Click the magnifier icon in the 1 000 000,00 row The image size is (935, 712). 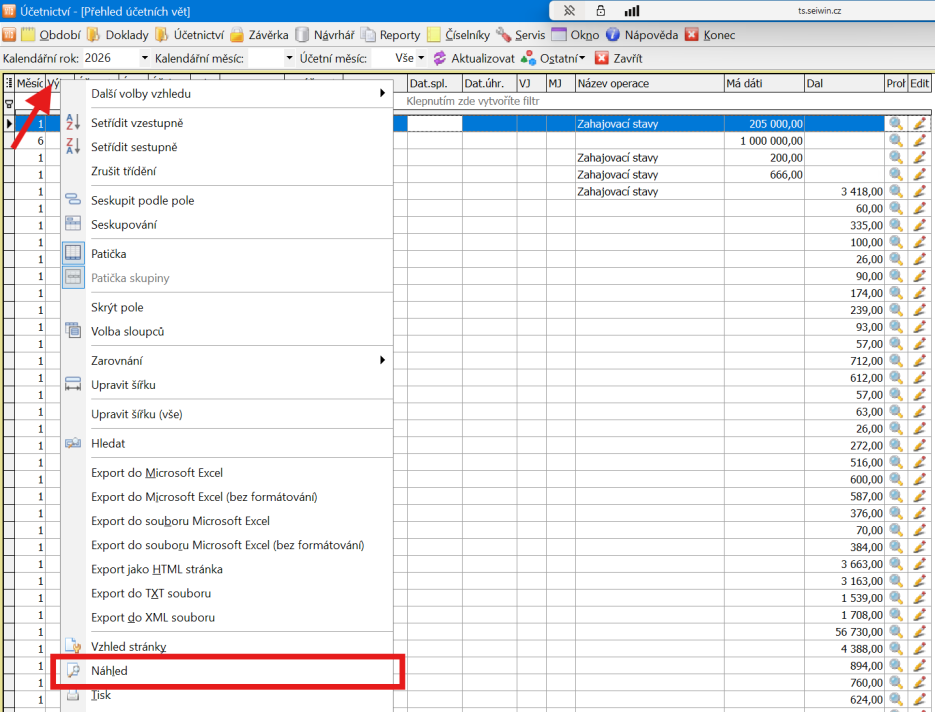coord(896,140)
